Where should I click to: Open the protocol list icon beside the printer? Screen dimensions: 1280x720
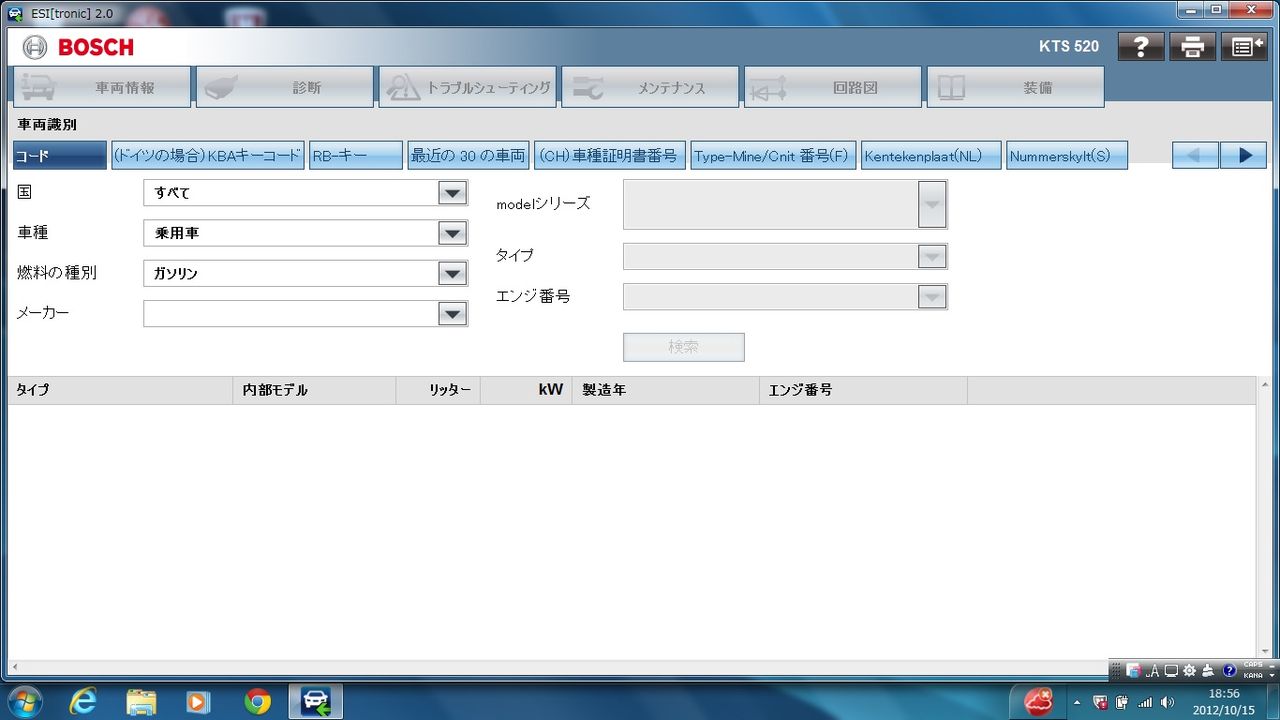click(1244, 46)
